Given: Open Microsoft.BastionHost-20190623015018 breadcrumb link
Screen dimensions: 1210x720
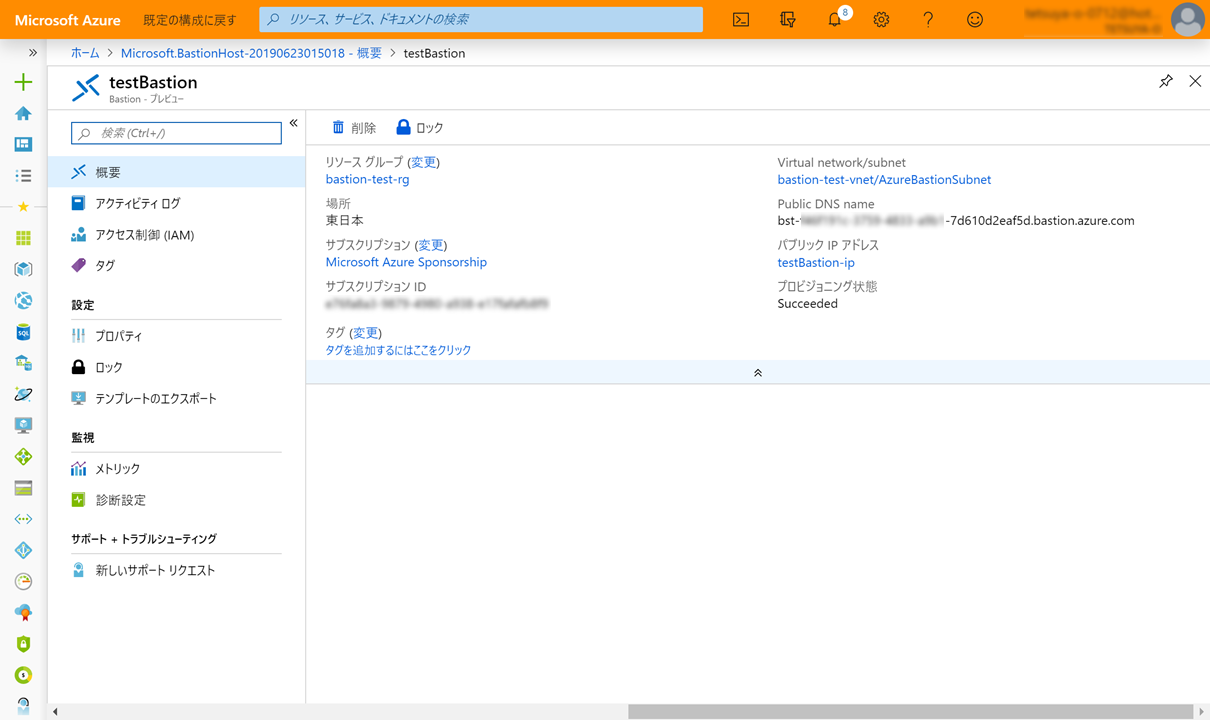Looking at the screenshot, I should (x=251, y=53).
